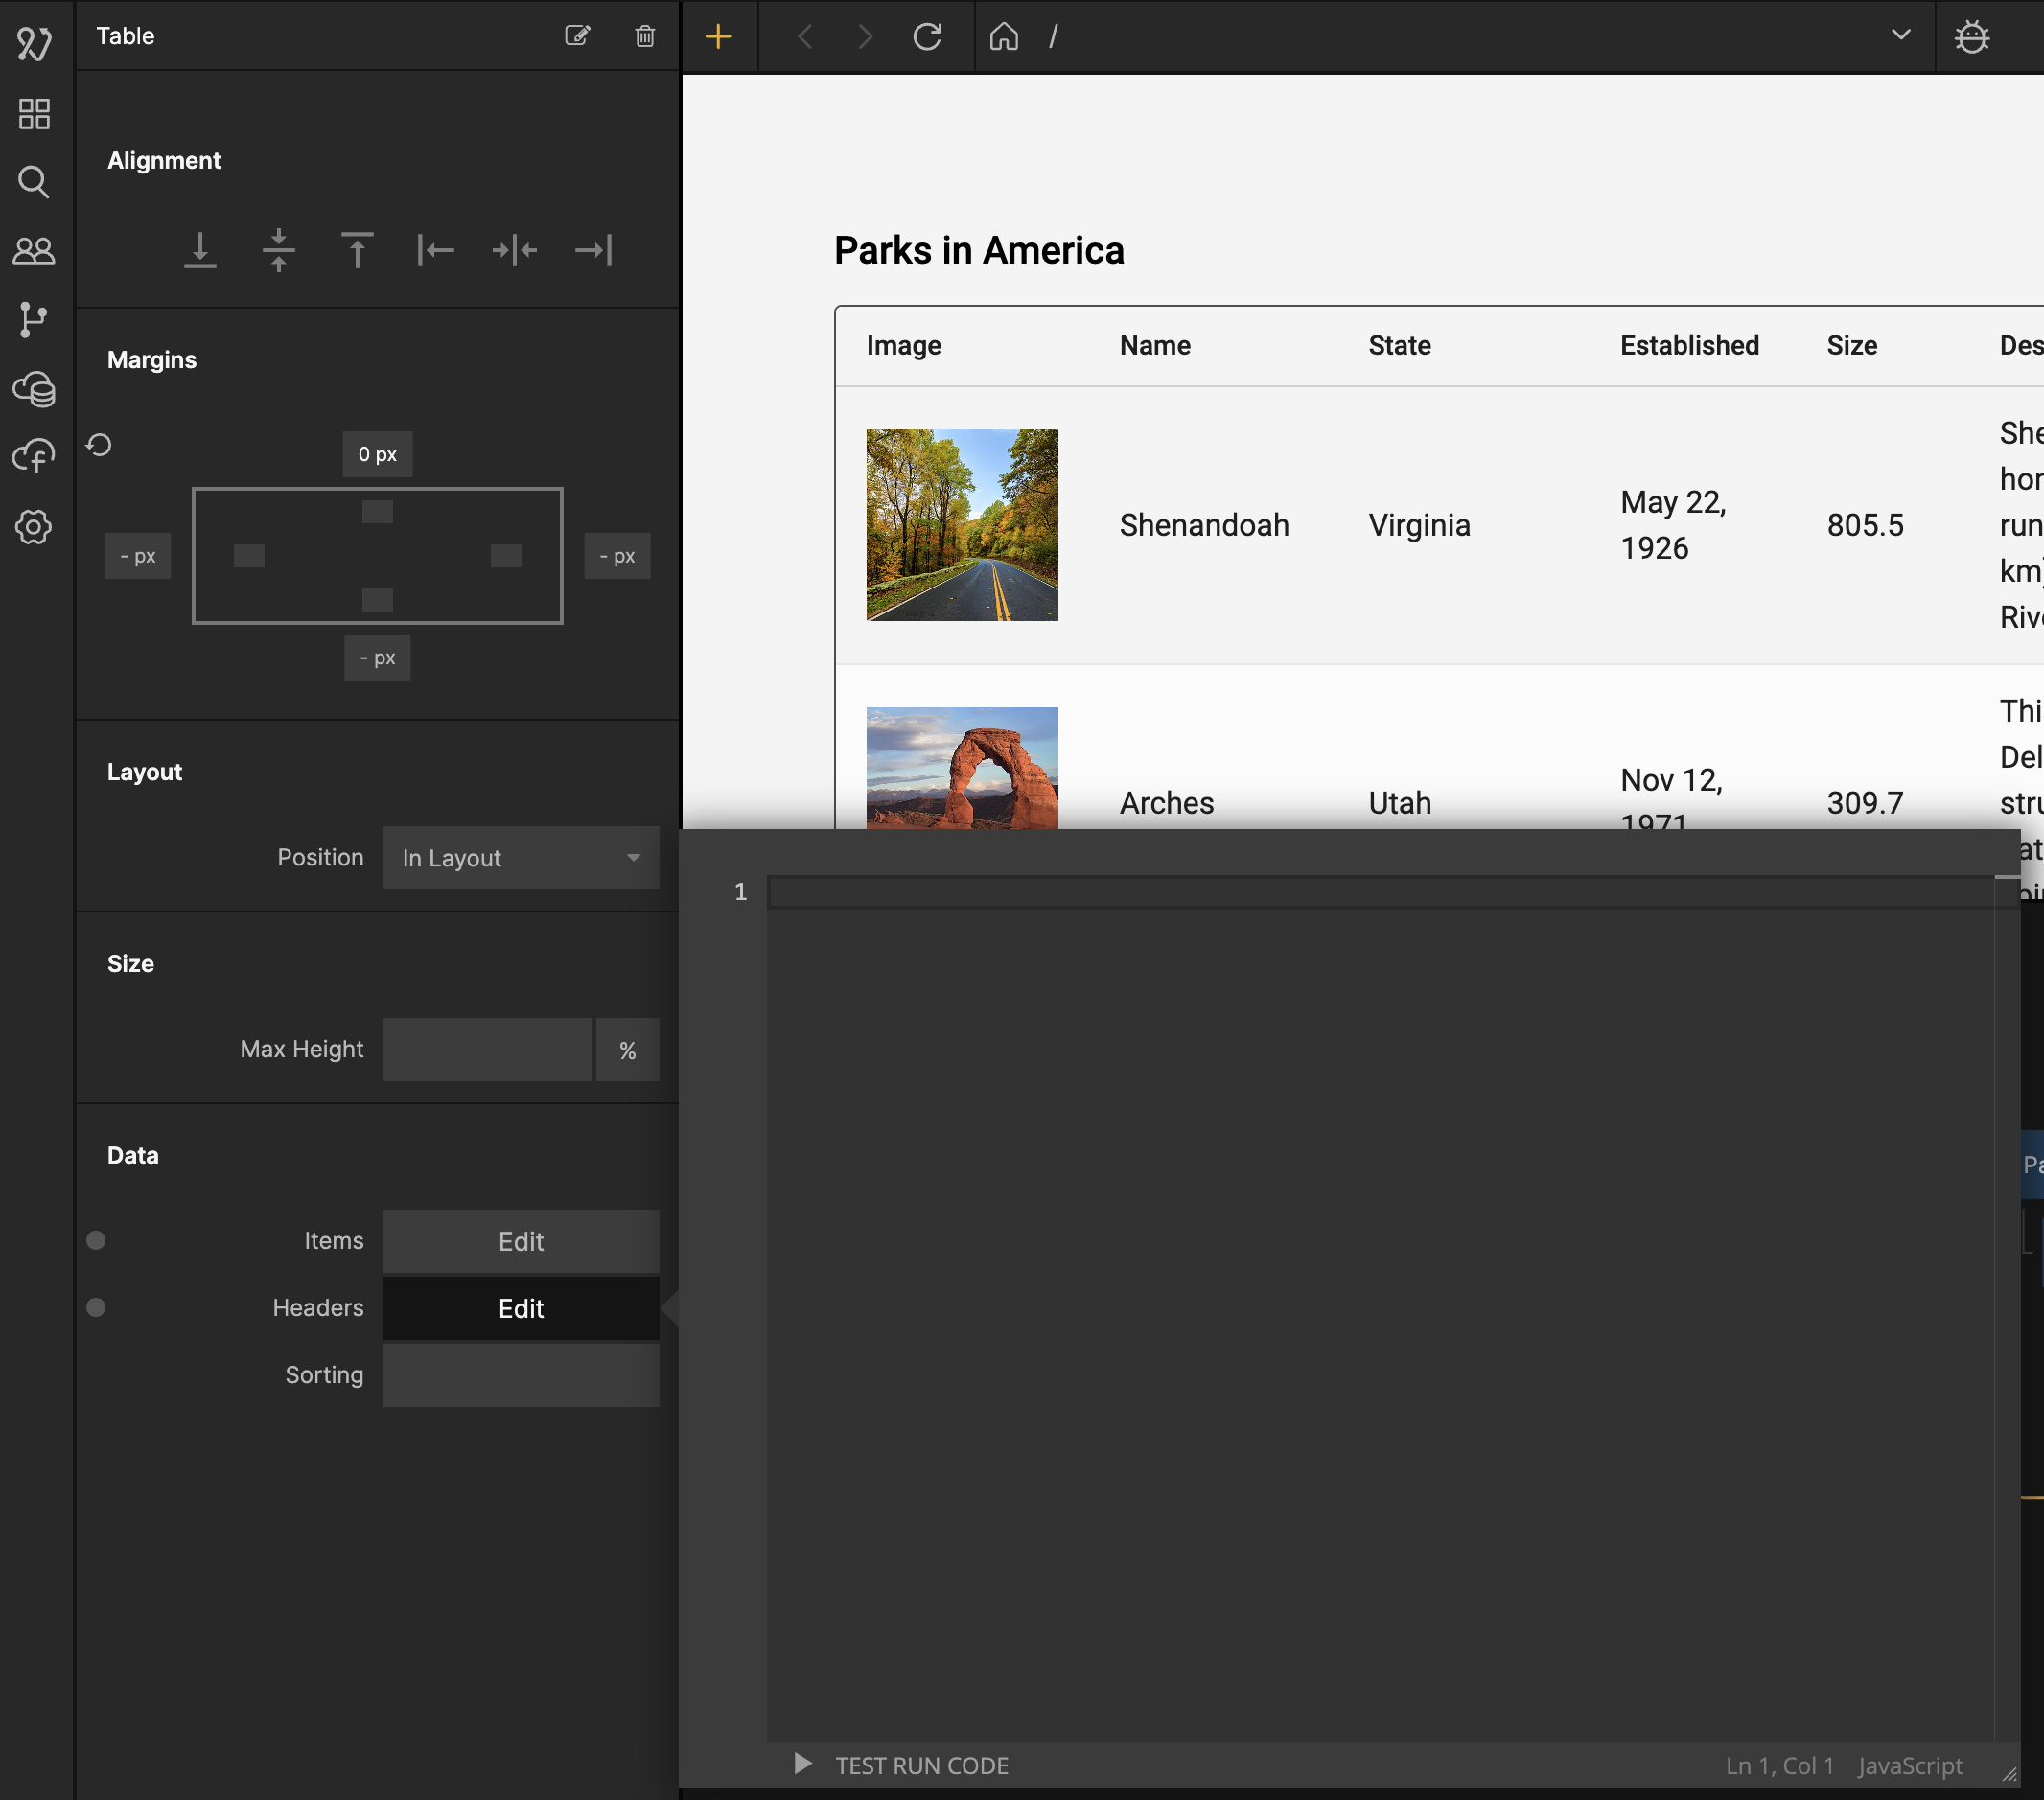Delete the Table using the trash icon
Viewport: 2044px width, 1800px height.
coord(645,36)
